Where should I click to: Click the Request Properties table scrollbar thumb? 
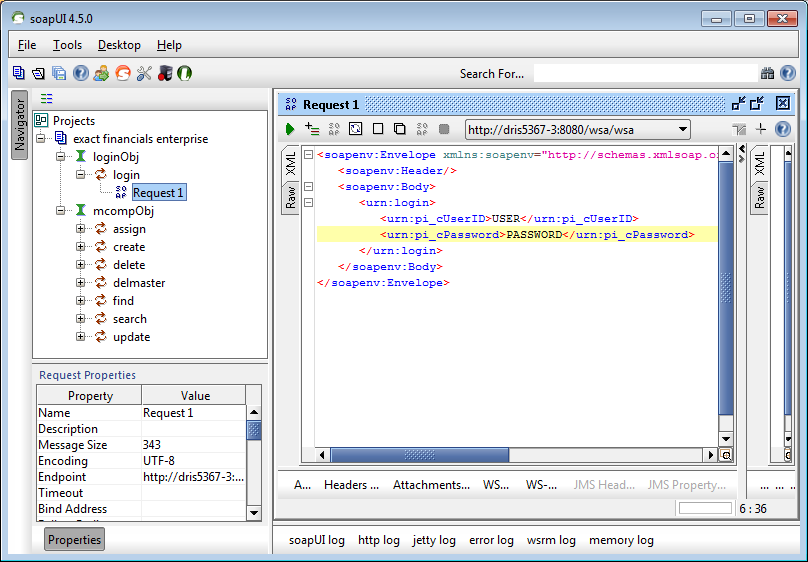(x=254, y=430)
